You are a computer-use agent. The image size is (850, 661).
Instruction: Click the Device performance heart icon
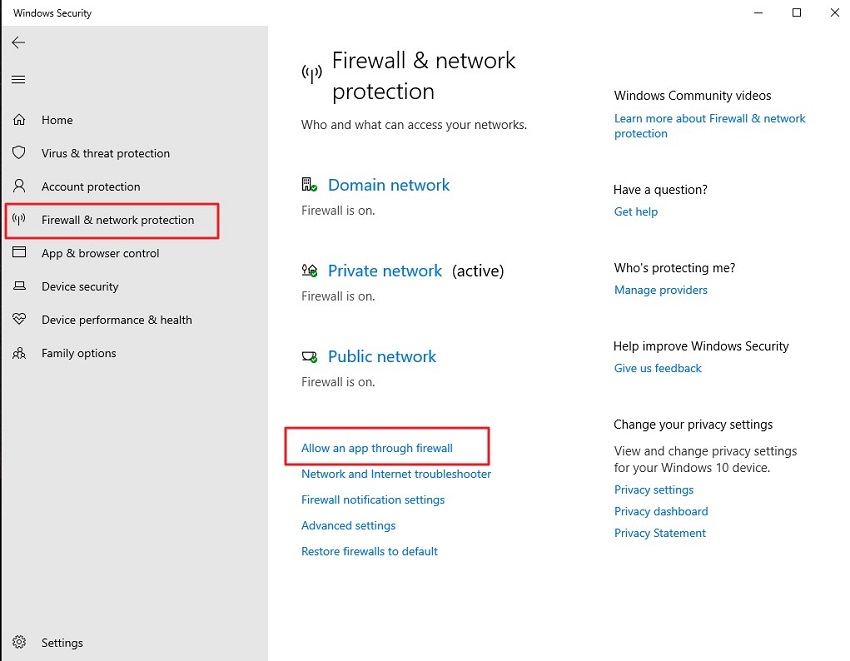coord(19,320)
